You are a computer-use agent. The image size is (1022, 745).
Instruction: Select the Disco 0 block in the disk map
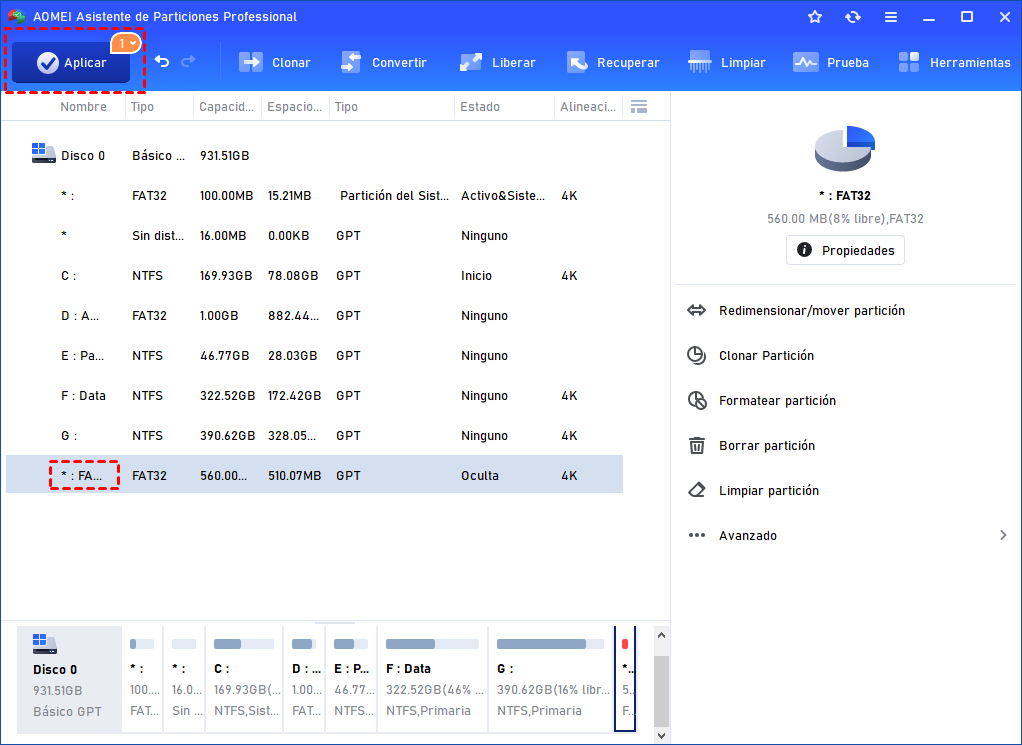pos(69,679)
